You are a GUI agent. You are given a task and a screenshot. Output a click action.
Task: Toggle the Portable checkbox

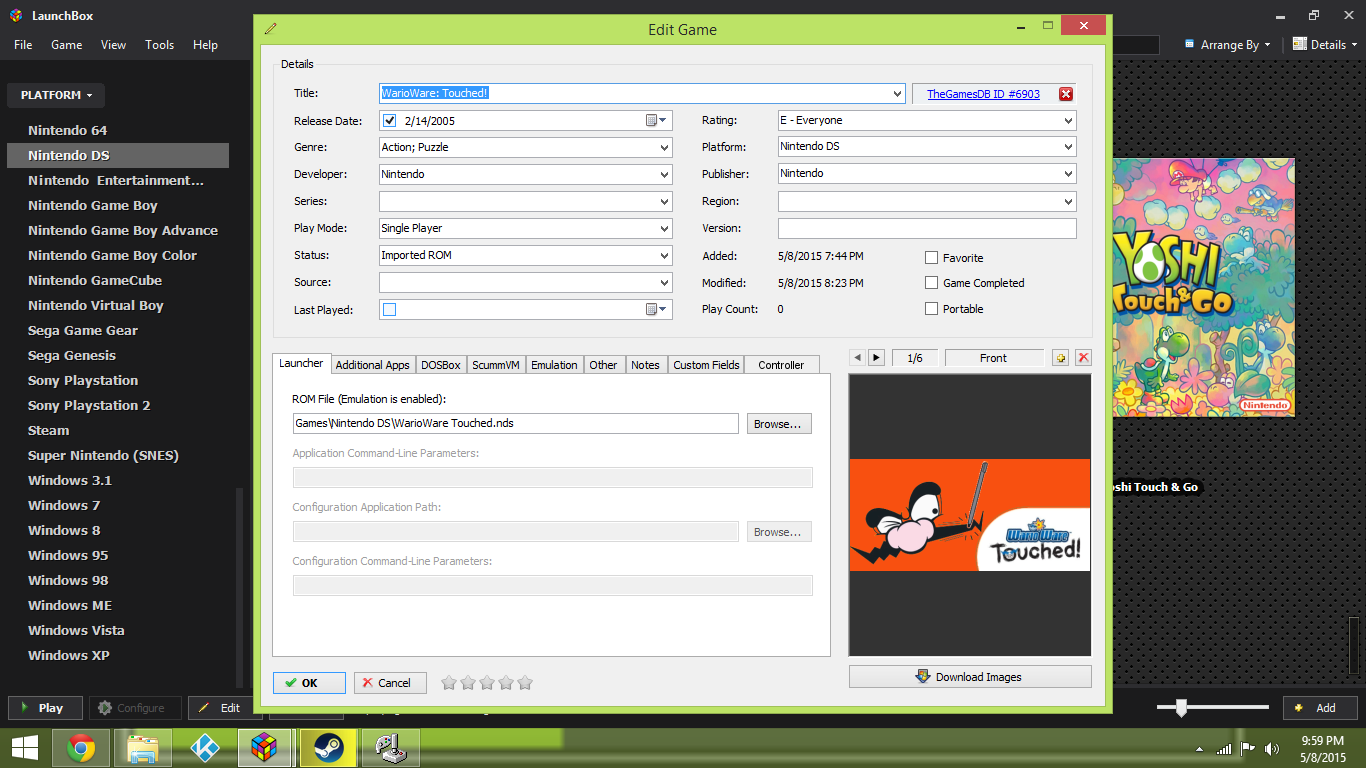931,309
